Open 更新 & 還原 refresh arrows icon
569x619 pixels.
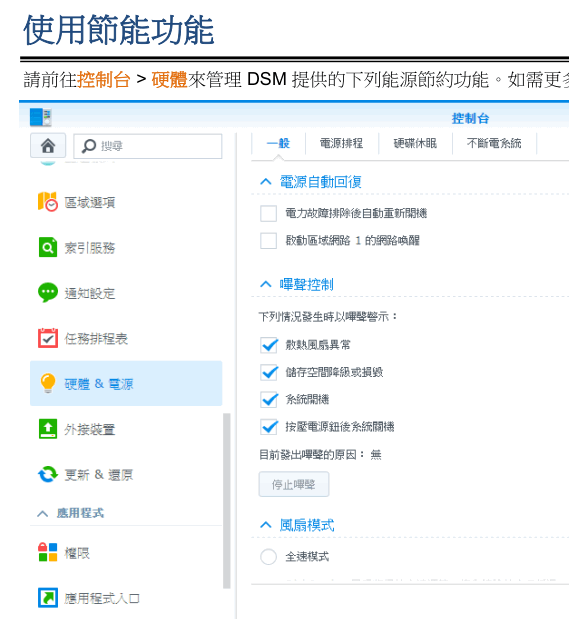click(x=48, y=474)
